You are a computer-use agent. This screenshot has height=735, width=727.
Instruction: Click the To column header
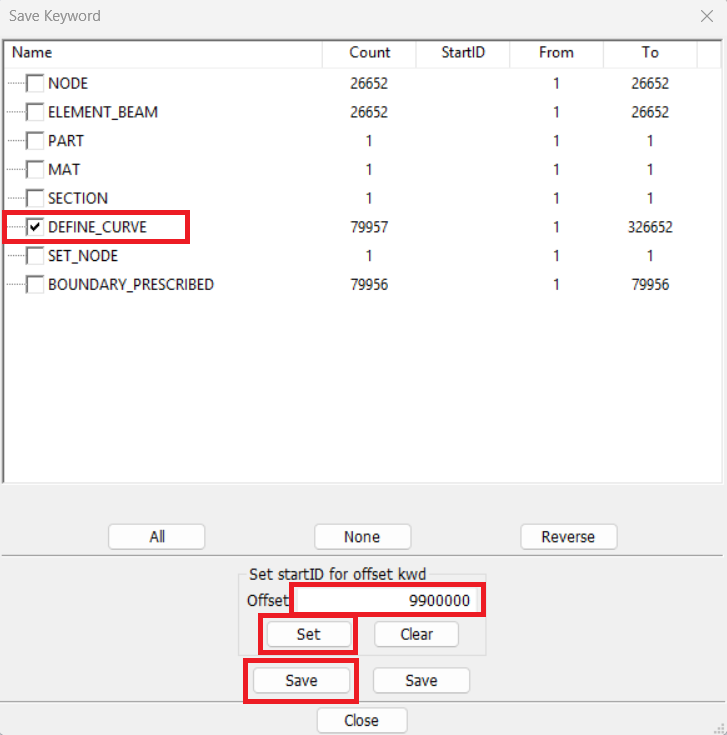point(650,52)
